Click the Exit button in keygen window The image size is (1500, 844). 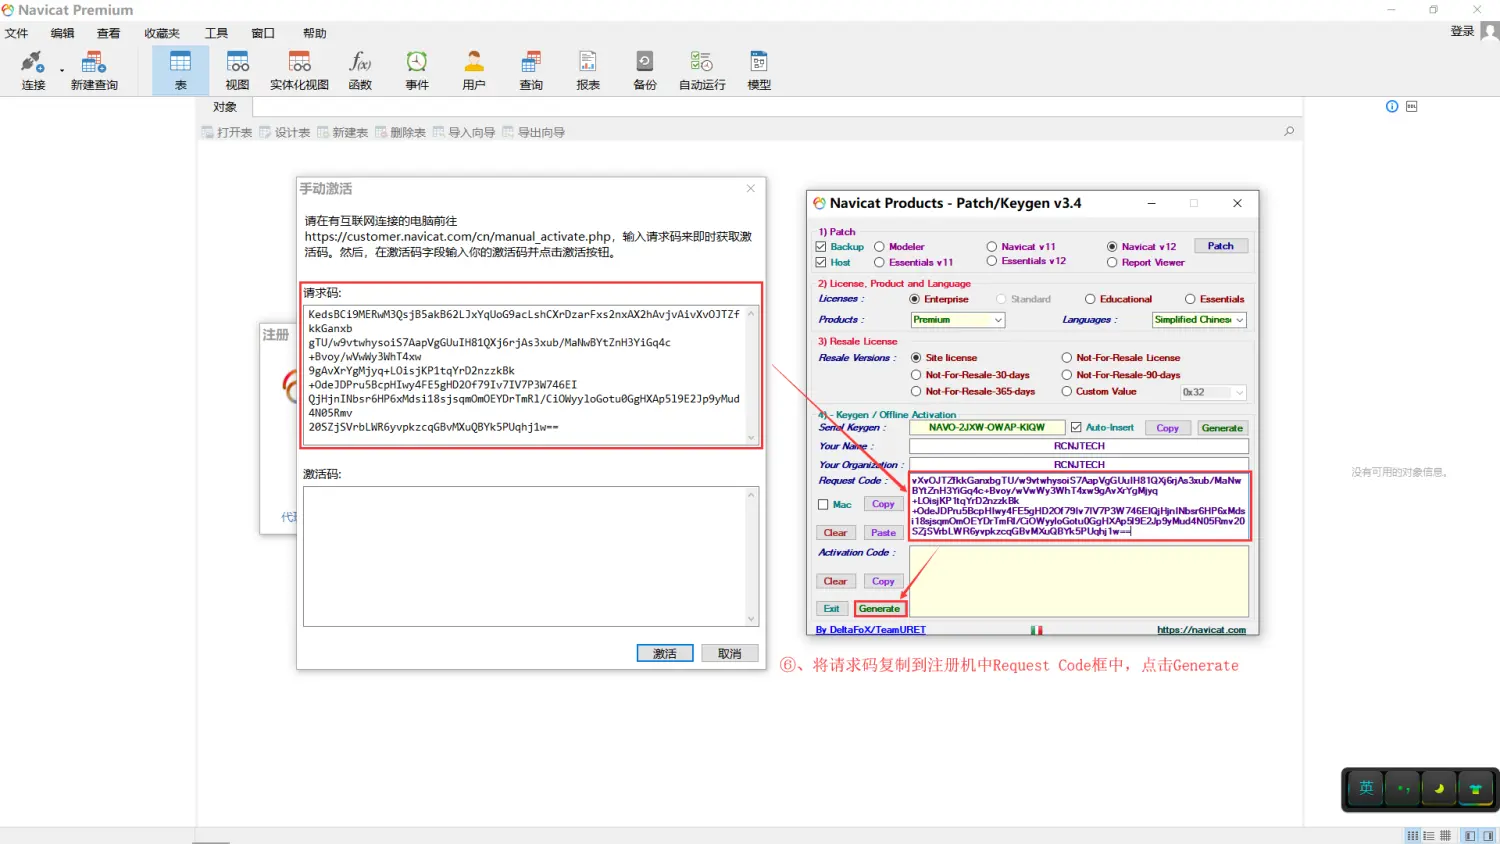[x=832, y=608]
